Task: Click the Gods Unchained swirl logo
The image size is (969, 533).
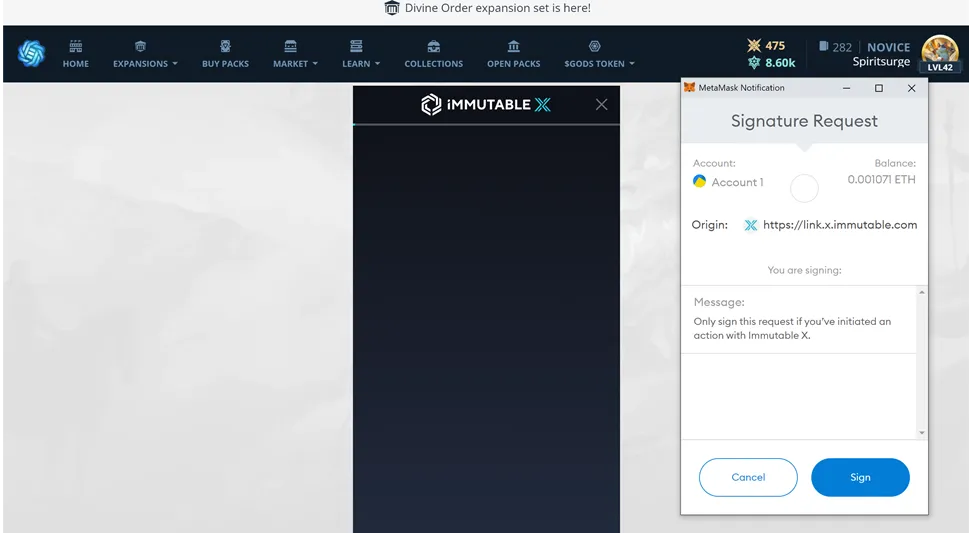Action: (x=31, y=53)
